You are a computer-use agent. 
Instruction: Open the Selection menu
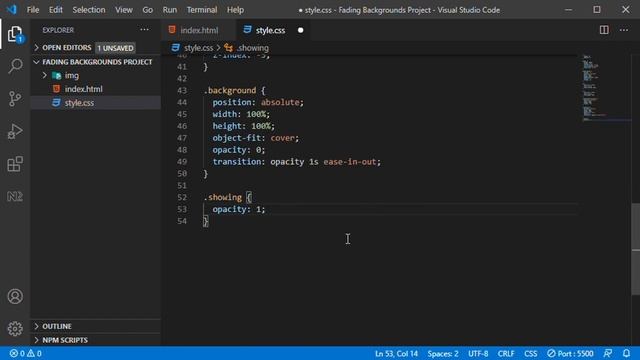[89, 10]
